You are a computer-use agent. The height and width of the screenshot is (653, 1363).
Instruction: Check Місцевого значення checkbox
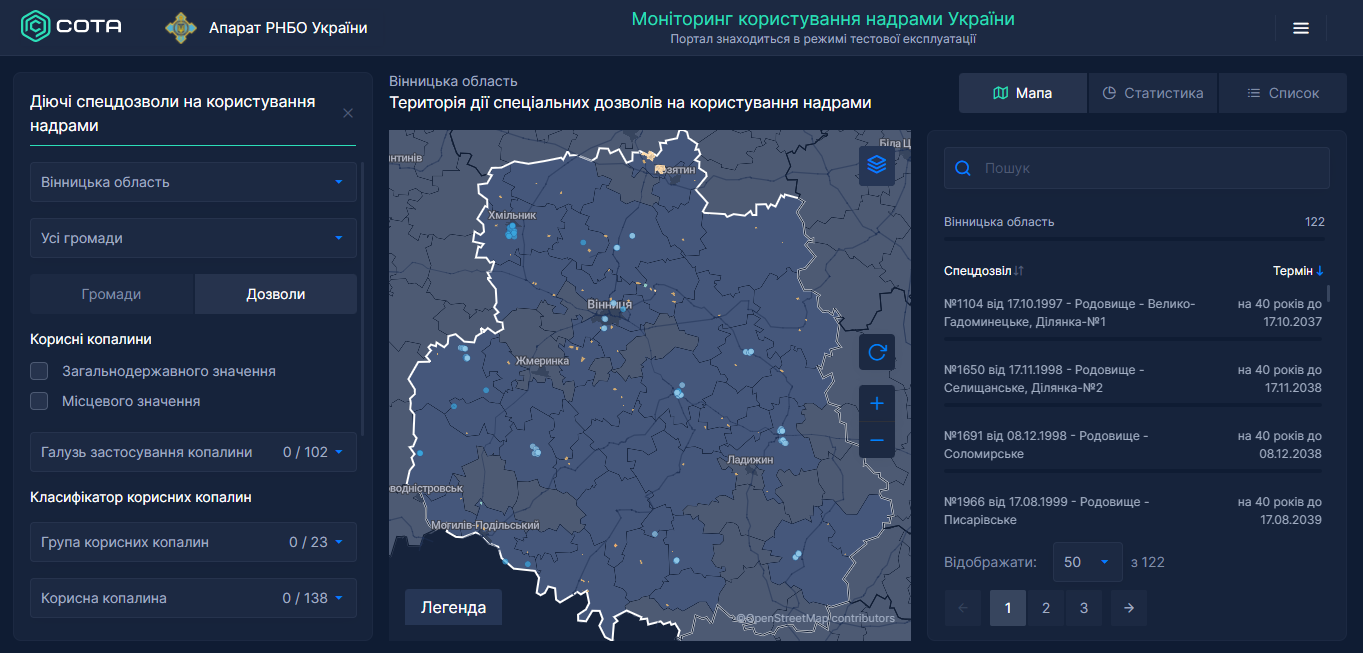pyautogui.click(x=40, y=401)
